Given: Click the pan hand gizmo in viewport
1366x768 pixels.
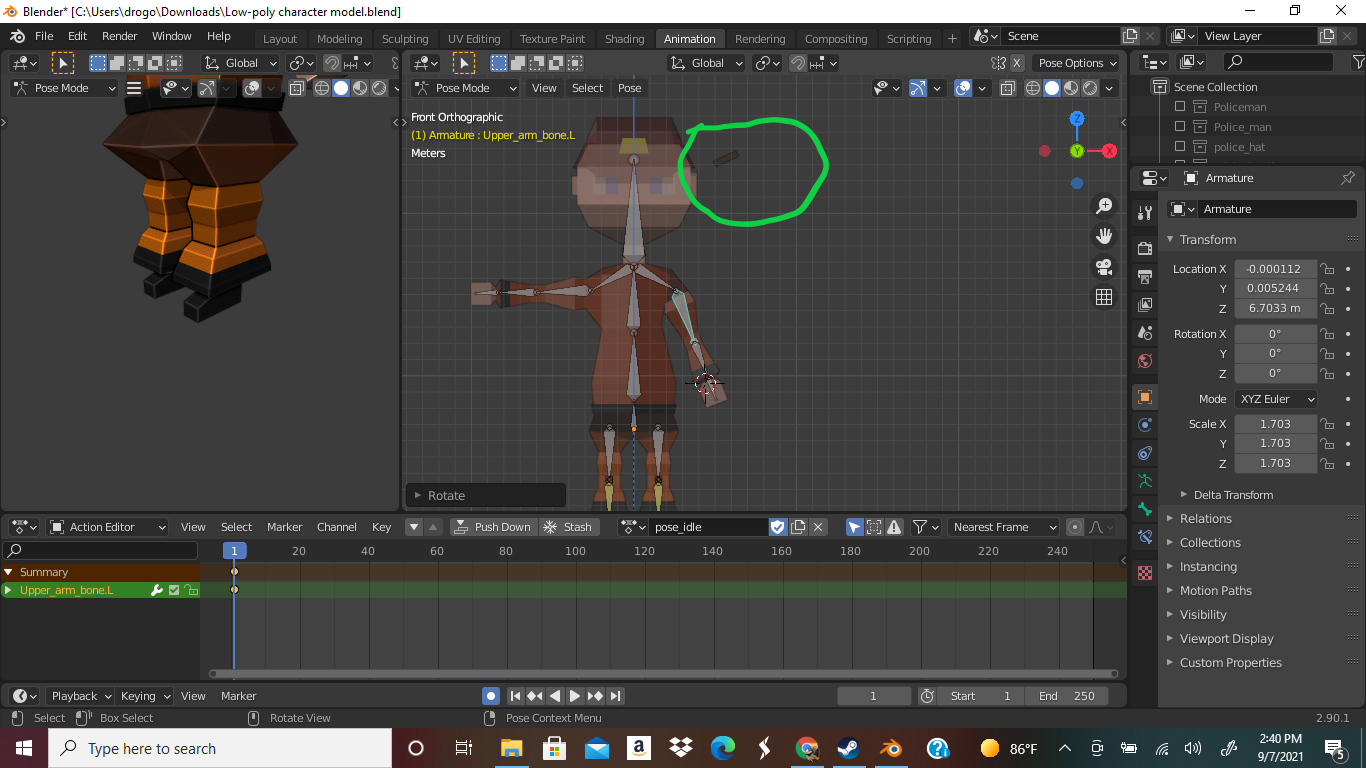Looking at the screenshot, I should pyautogui.click(x=1104, y=236).
